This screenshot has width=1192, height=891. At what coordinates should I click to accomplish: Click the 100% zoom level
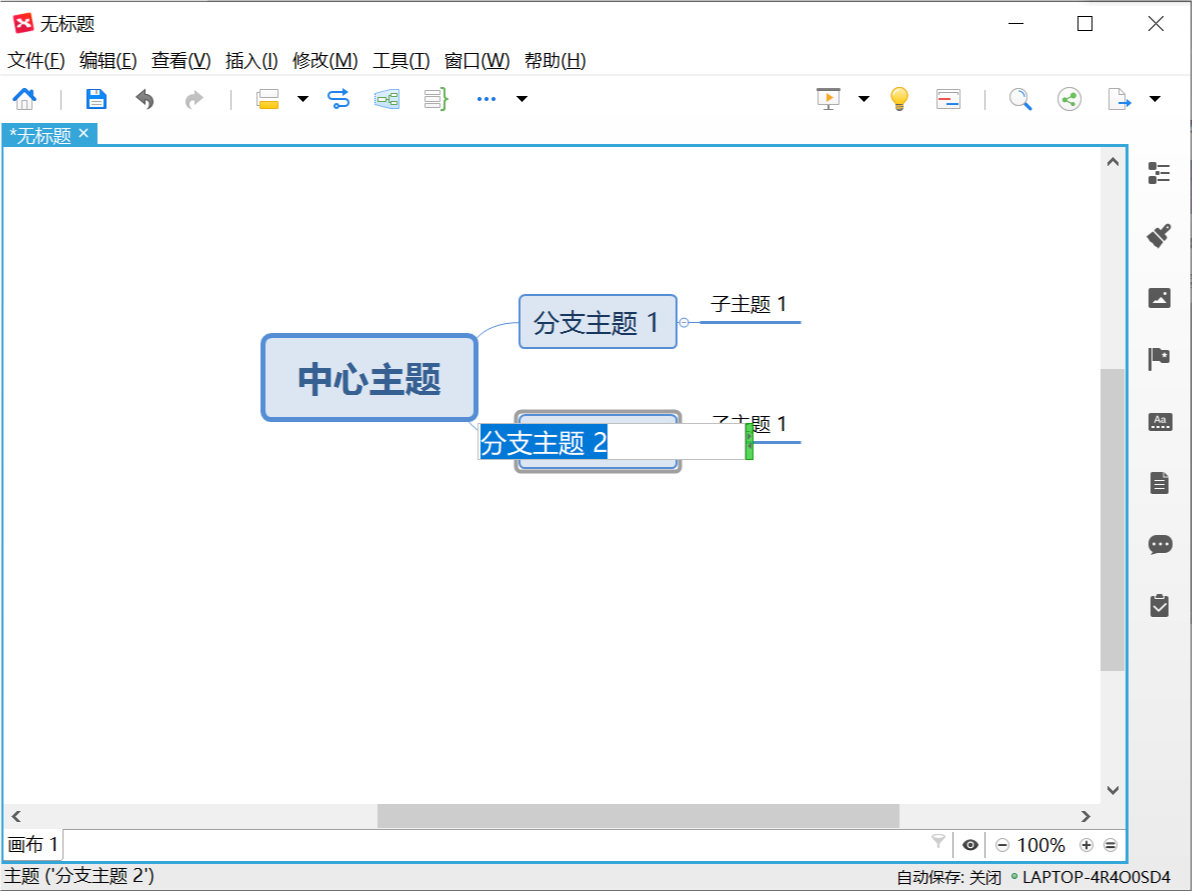click(1041, 845)
